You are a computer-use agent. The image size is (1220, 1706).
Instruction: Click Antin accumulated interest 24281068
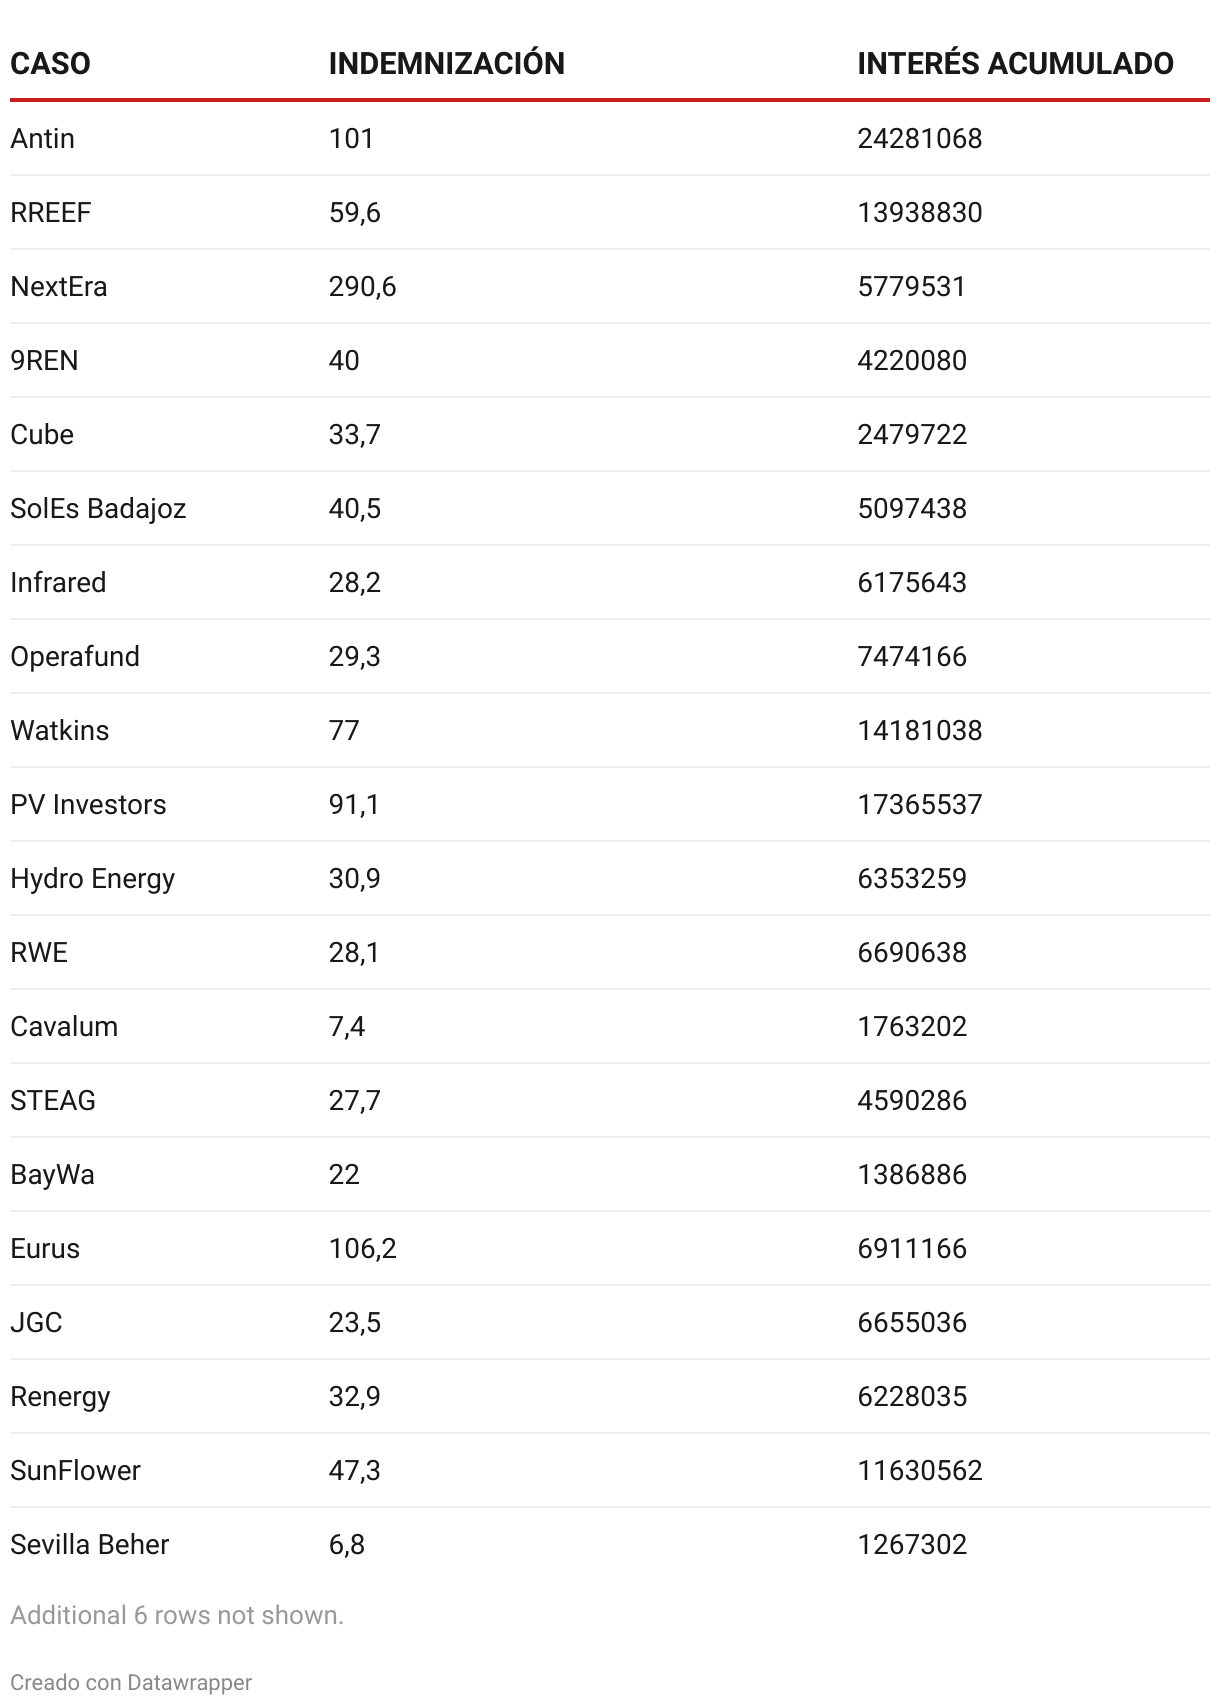[x=919, y=139]
